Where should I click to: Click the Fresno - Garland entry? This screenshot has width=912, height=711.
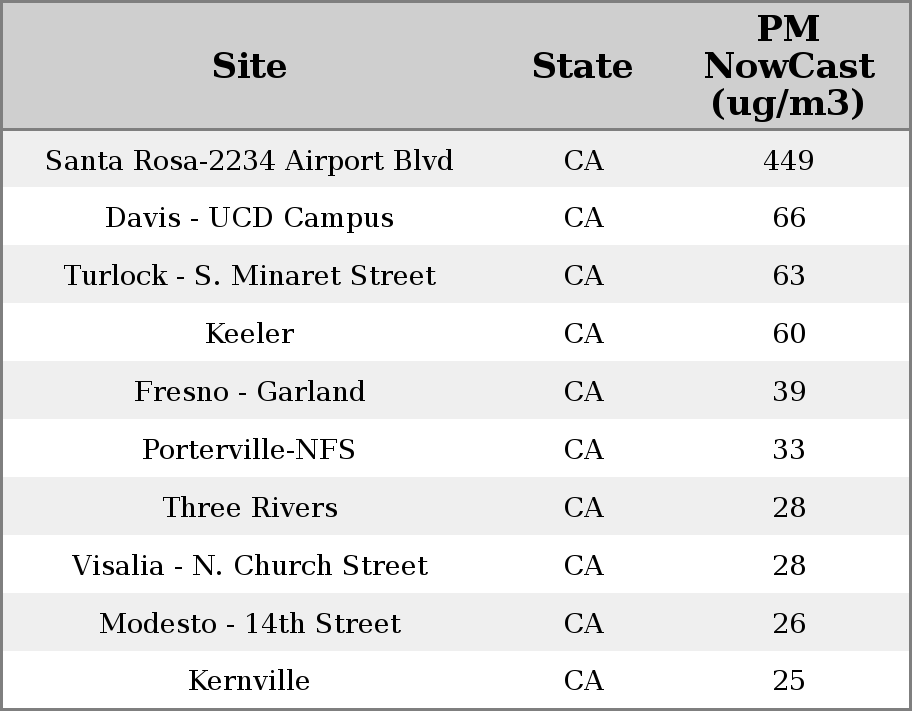tap(249, 392)
